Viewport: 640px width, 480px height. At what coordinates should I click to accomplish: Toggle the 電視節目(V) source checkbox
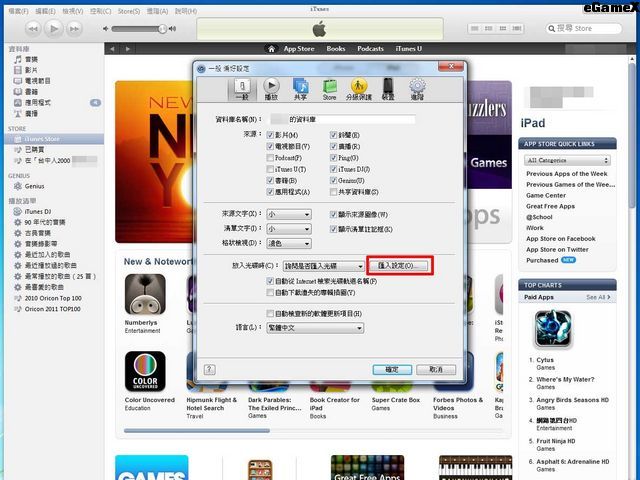pyautogui.click(x=270, y=146)
